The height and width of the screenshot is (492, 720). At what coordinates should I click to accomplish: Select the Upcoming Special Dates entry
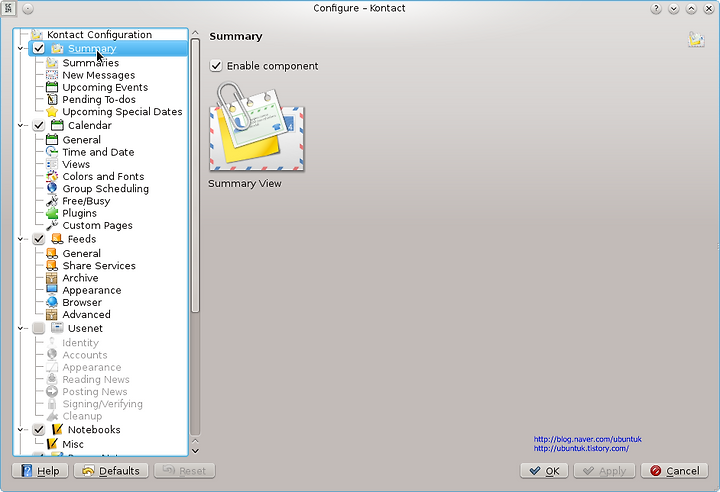click(x=122, y=112)
